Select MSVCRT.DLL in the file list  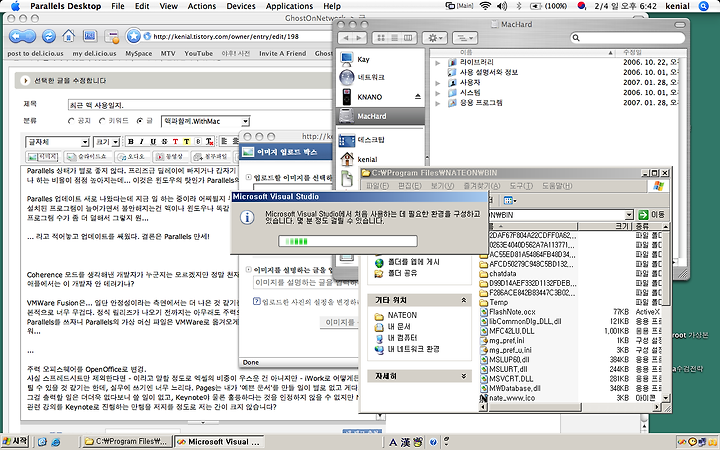point(507,379)
